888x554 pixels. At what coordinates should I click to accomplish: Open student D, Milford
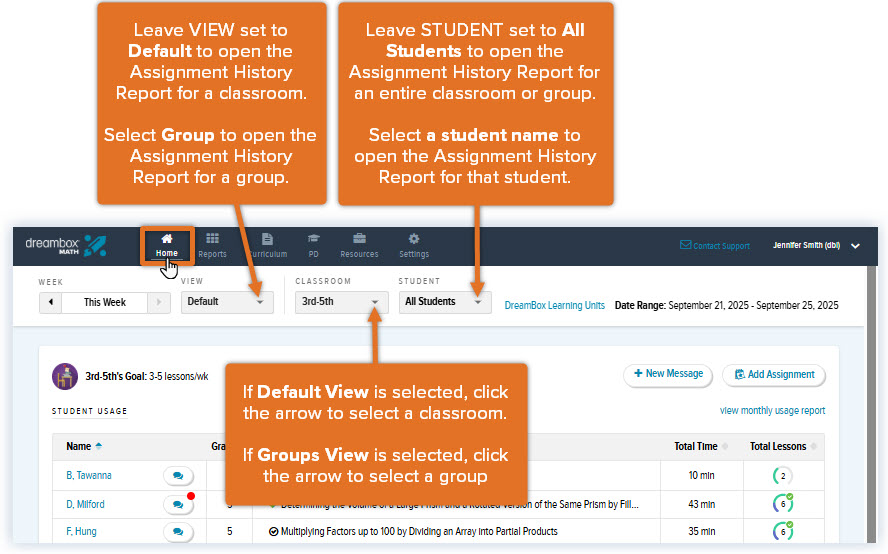(86, 504)
